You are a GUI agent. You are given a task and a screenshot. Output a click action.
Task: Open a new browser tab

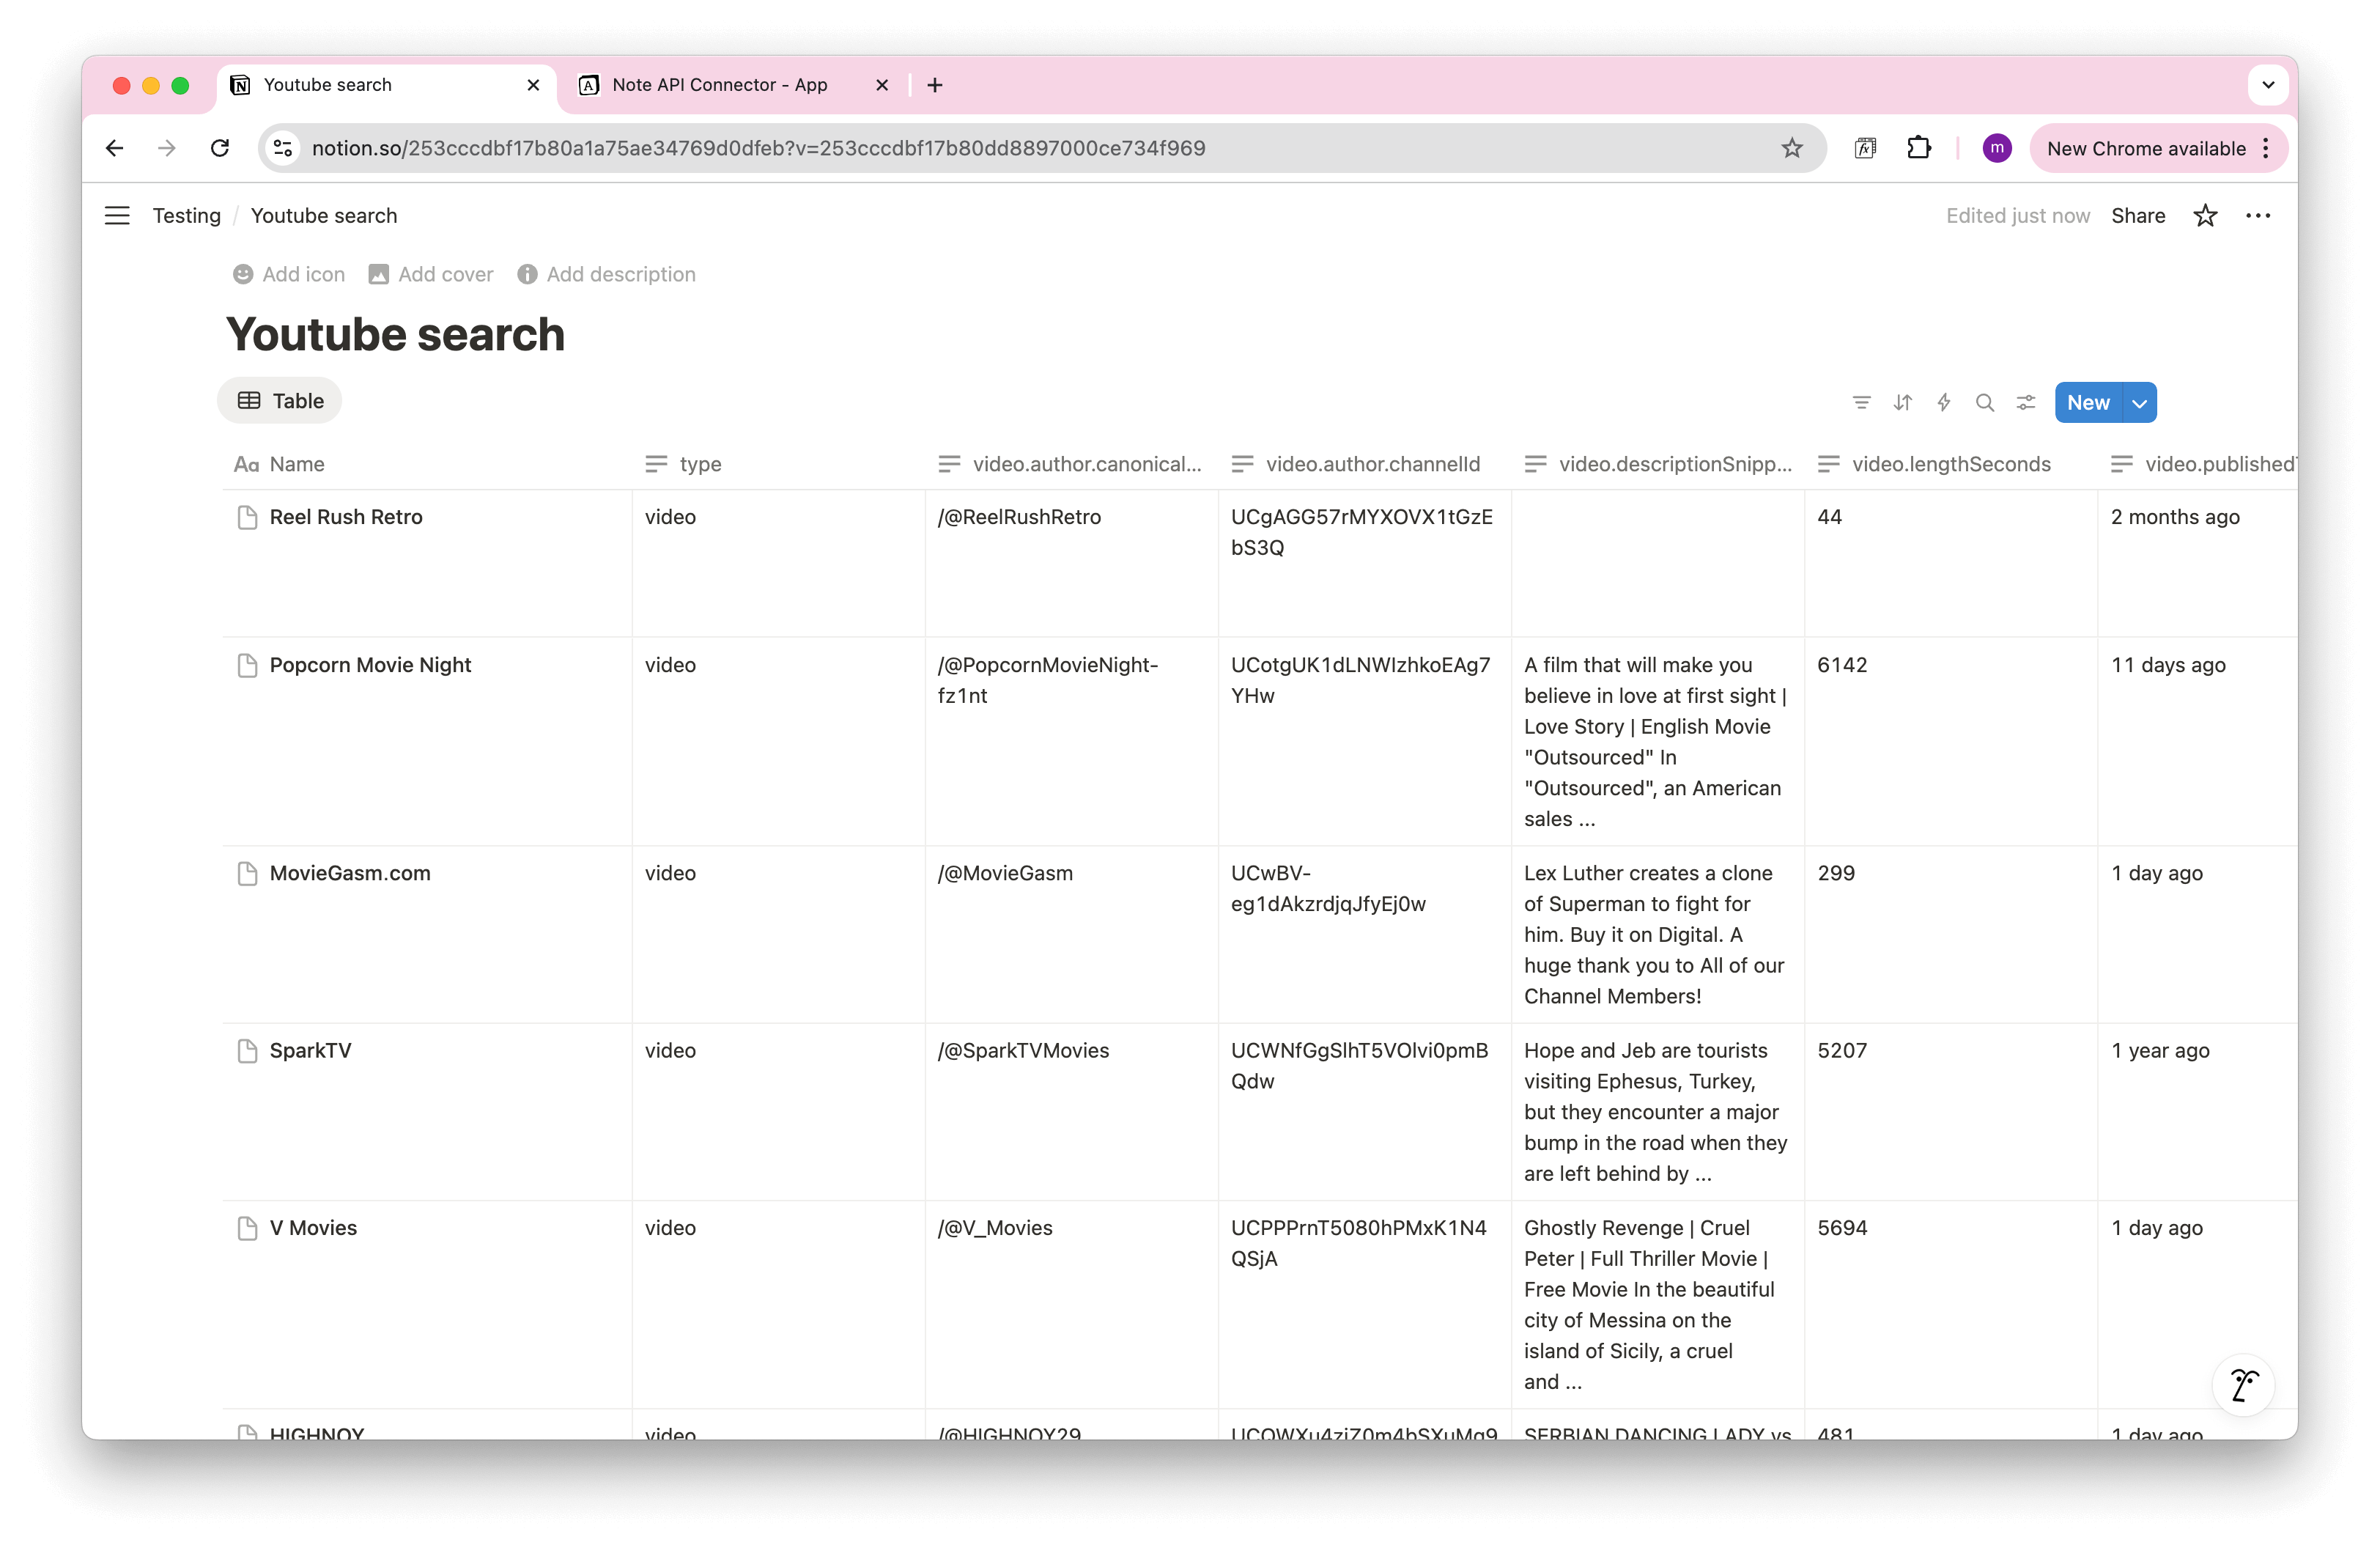coord(935,85)
